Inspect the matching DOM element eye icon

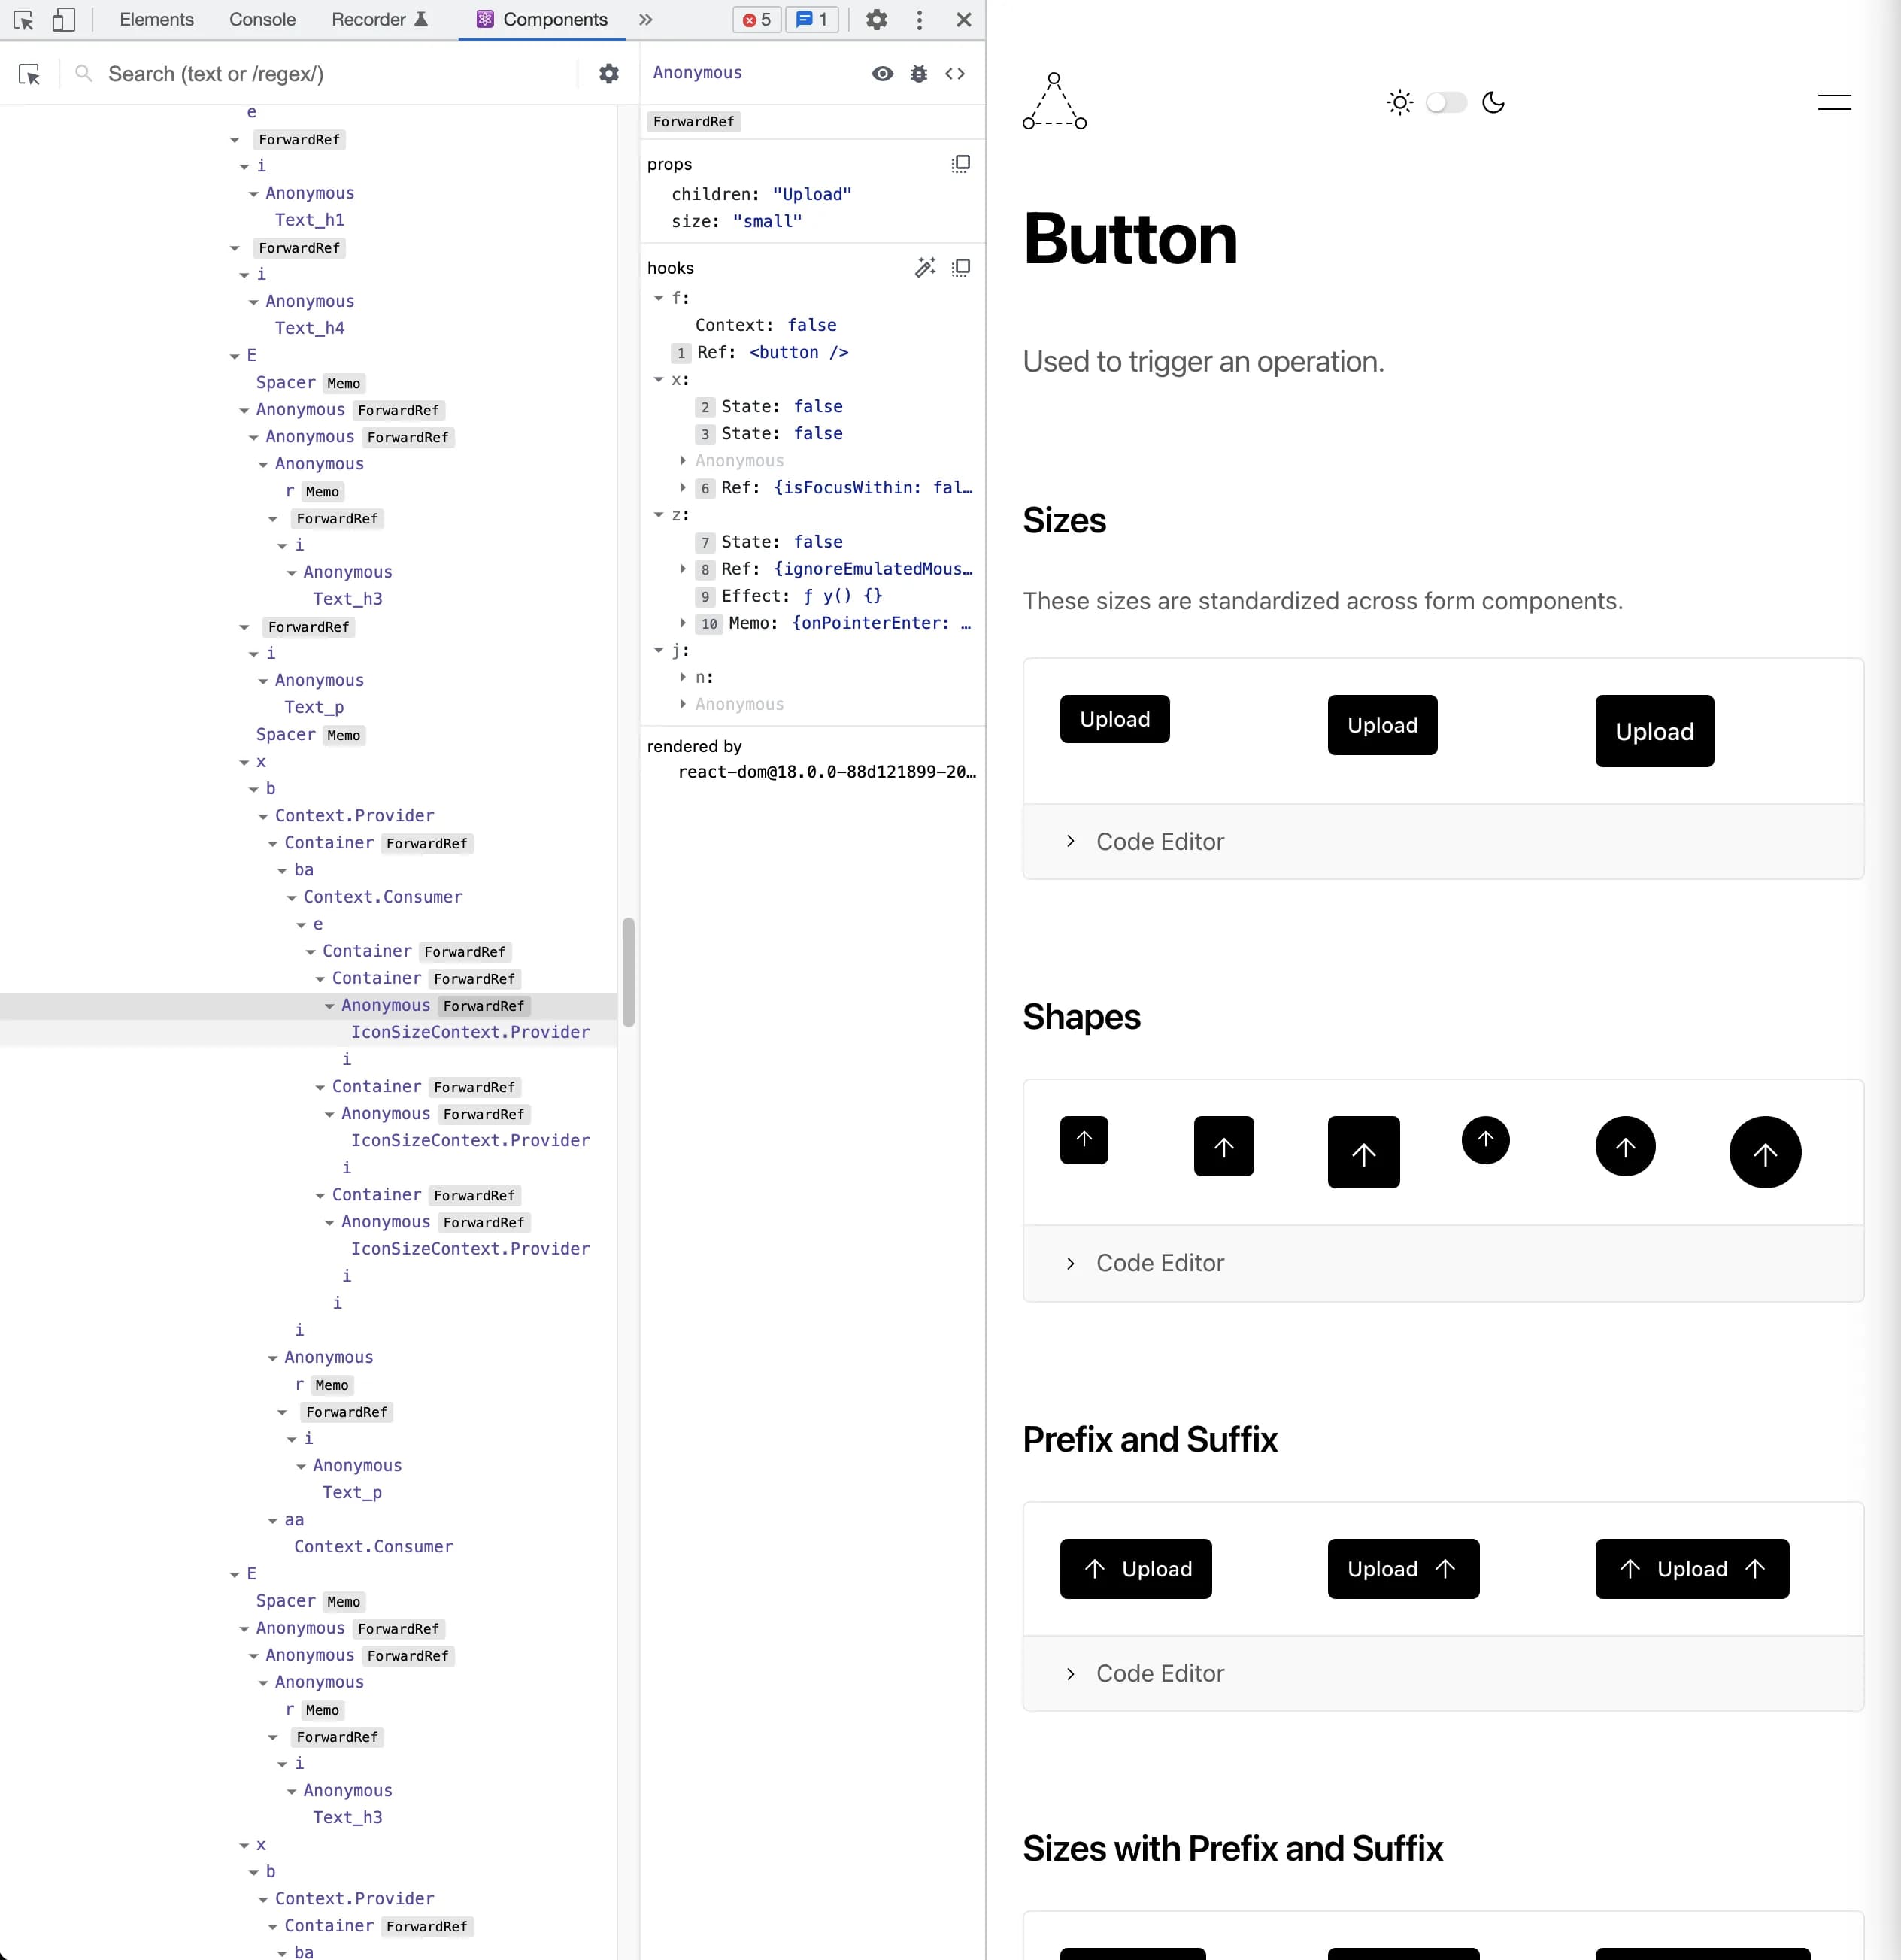(882, 73)
